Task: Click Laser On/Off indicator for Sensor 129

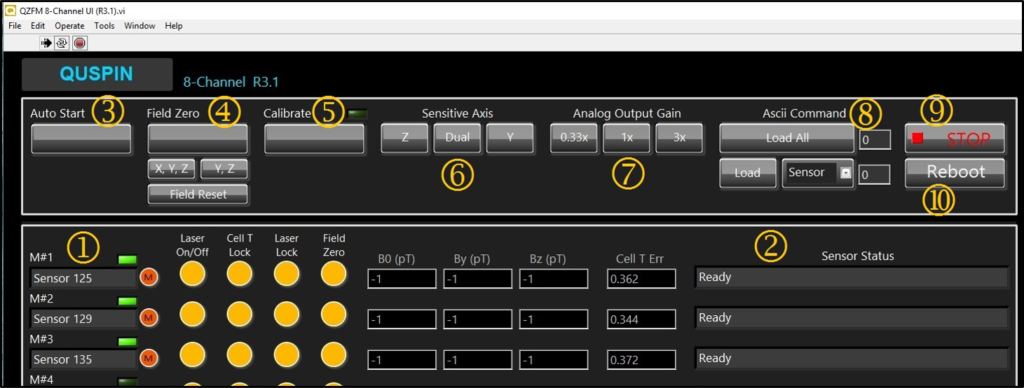Action: tap(193, 314)
